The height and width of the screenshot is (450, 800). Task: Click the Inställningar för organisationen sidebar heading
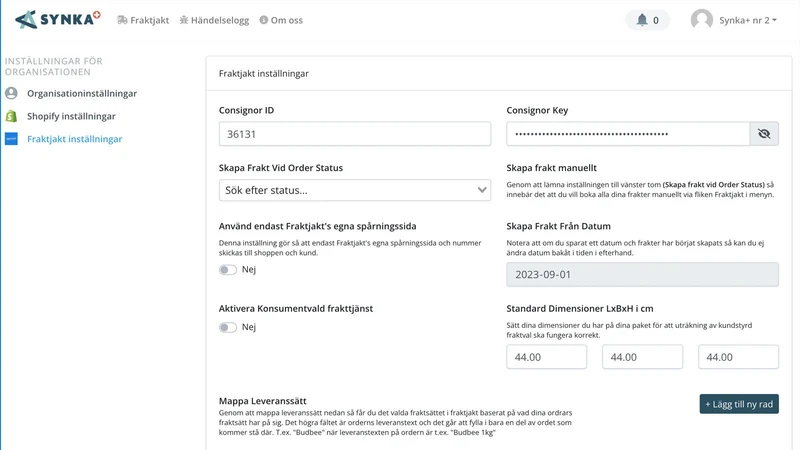click(x=54, y=66)
